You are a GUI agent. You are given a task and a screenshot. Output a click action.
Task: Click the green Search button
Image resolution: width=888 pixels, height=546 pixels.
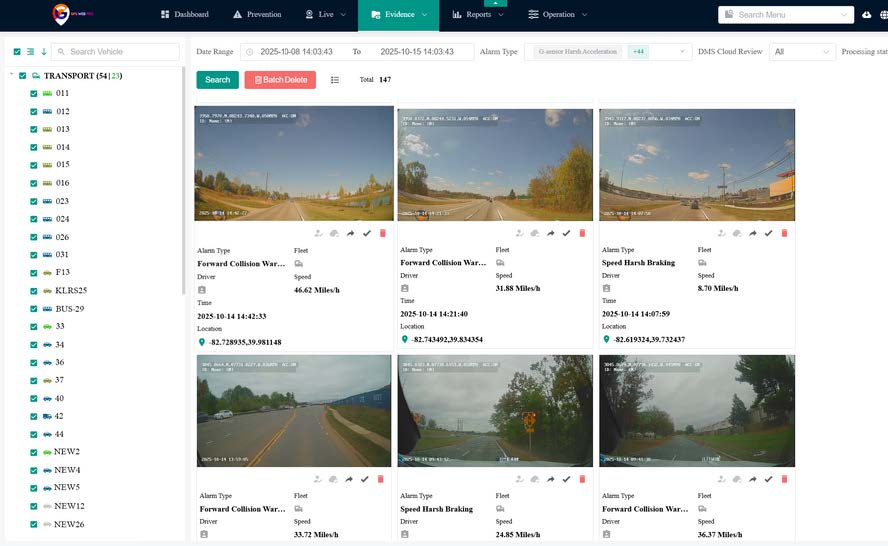tap(217, 80)
